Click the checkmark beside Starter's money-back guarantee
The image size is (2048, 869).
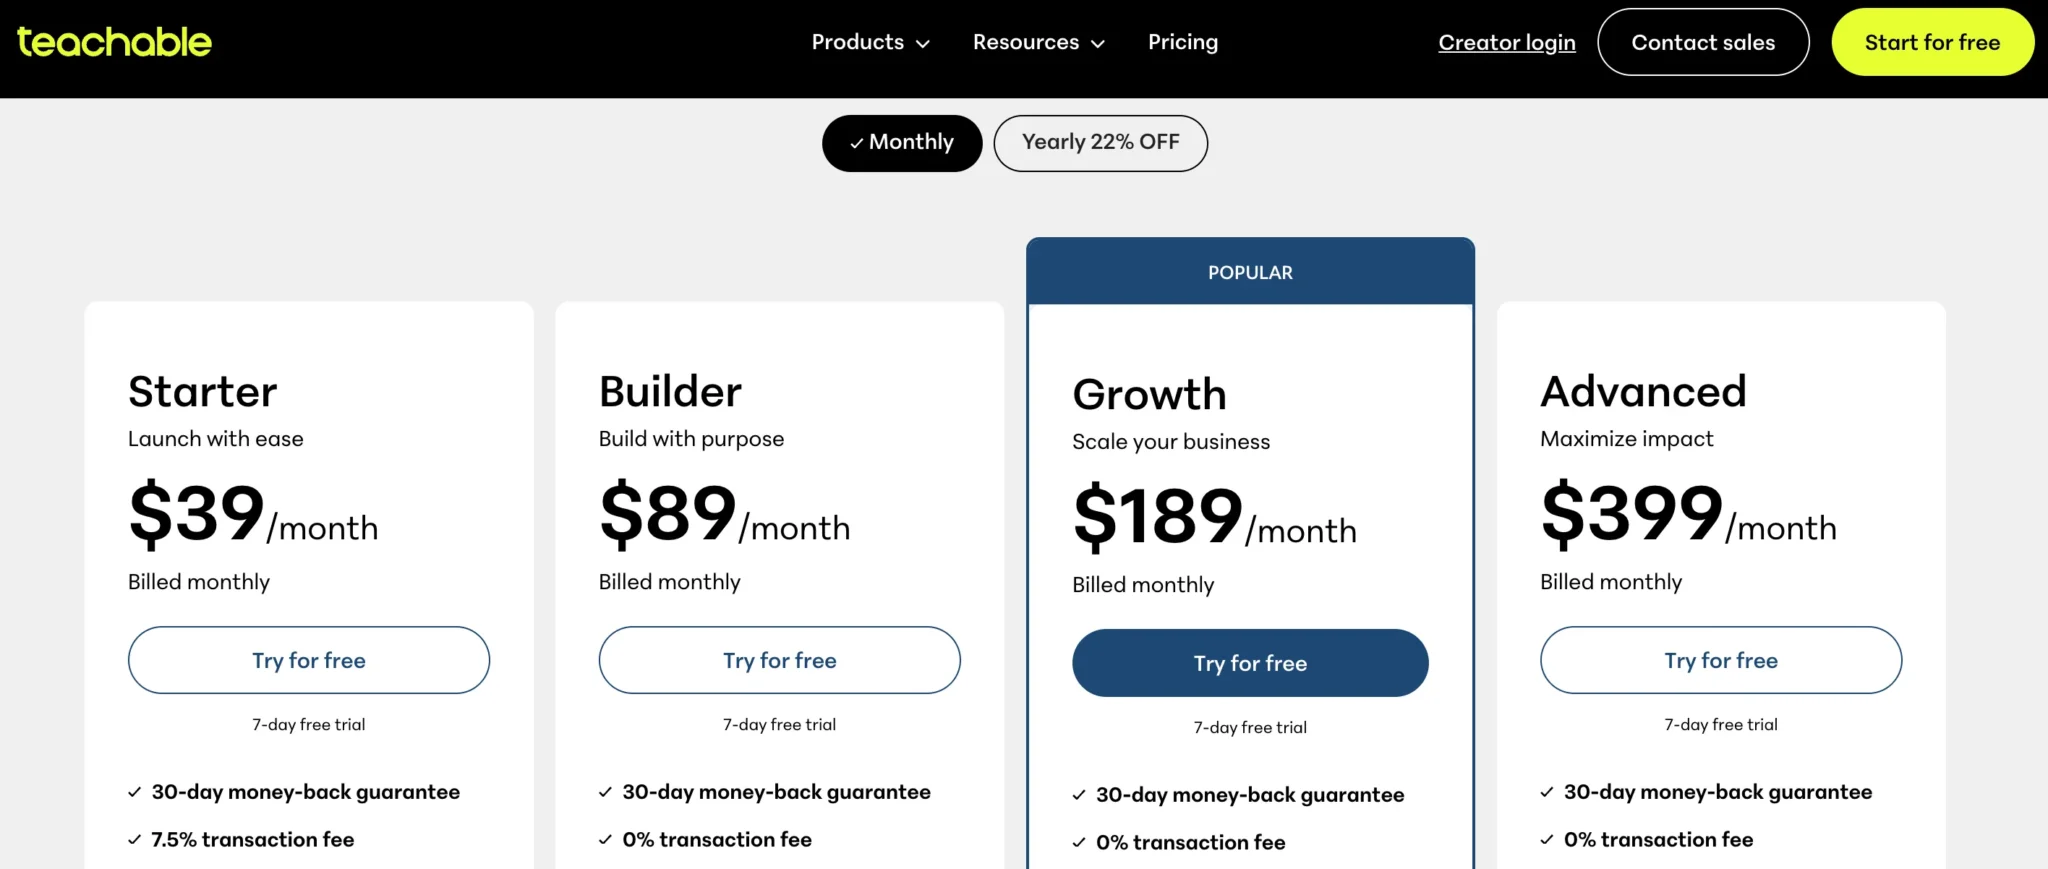click(x=135, y=791)
